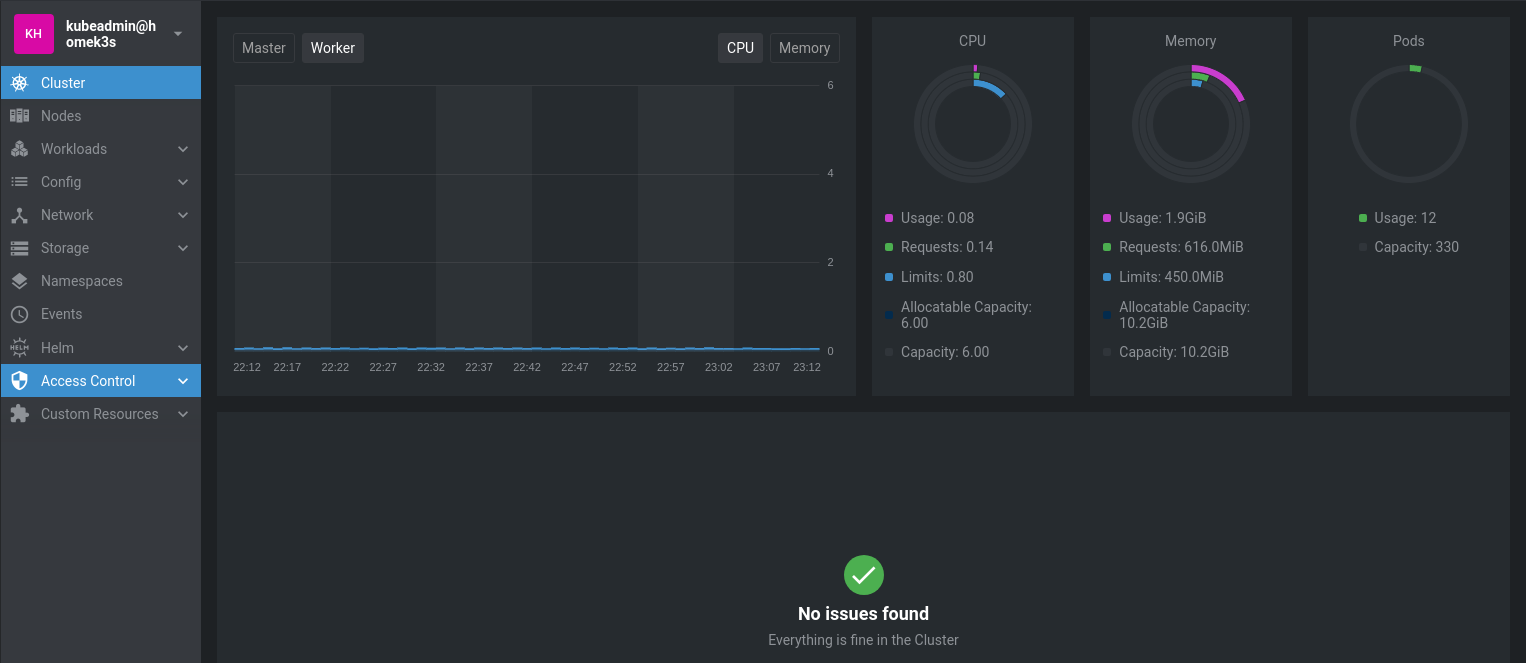Screen dimensions: 1526x663
Task: Click the pink Usage swatch under CPU
Action: click(889, 218)
